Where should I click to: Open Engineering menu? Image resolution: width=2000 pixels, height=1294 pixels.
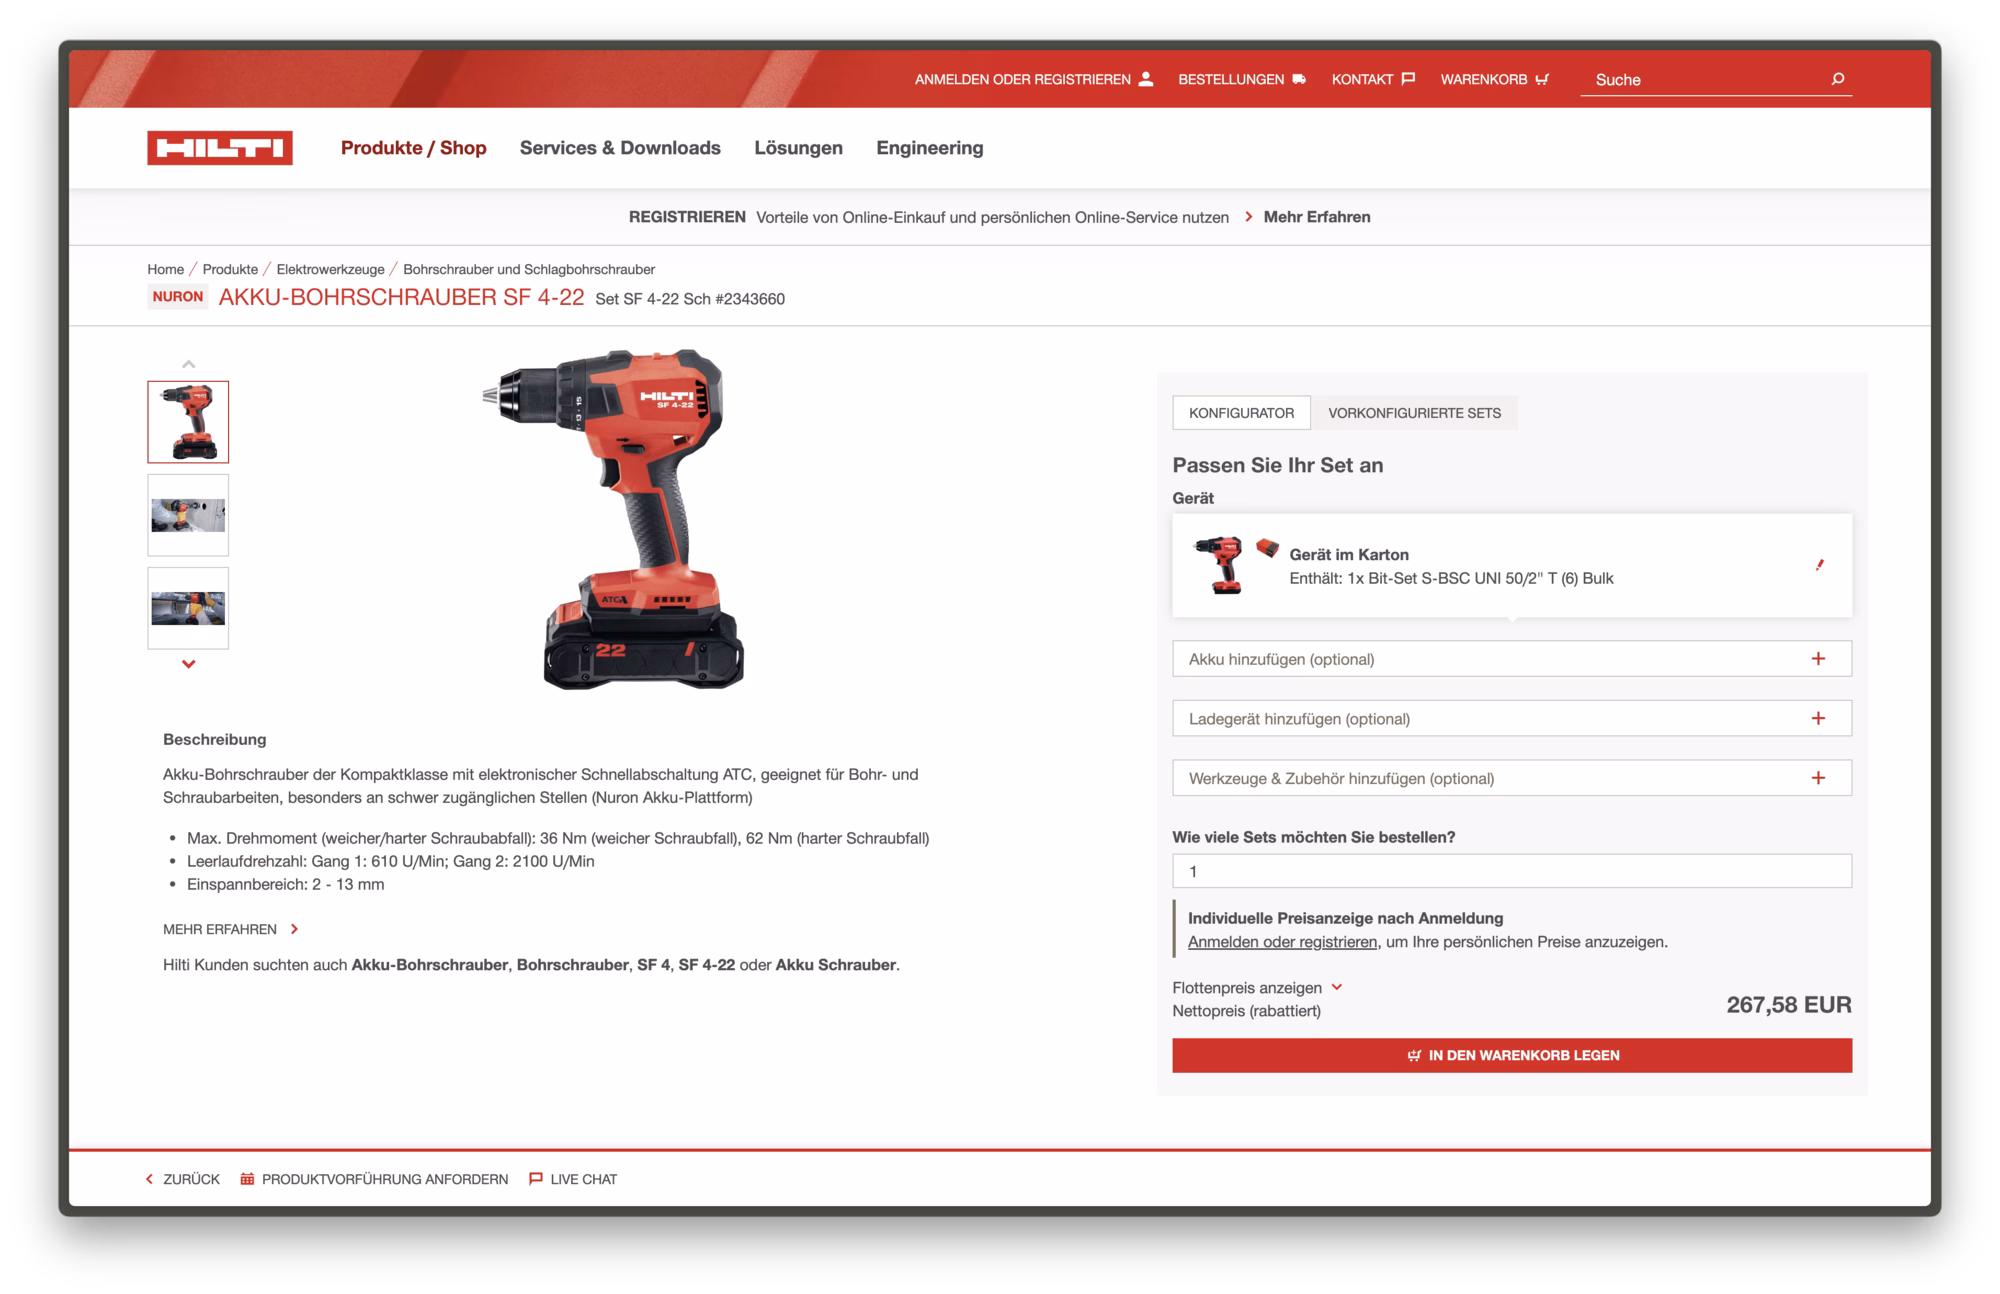930,148
